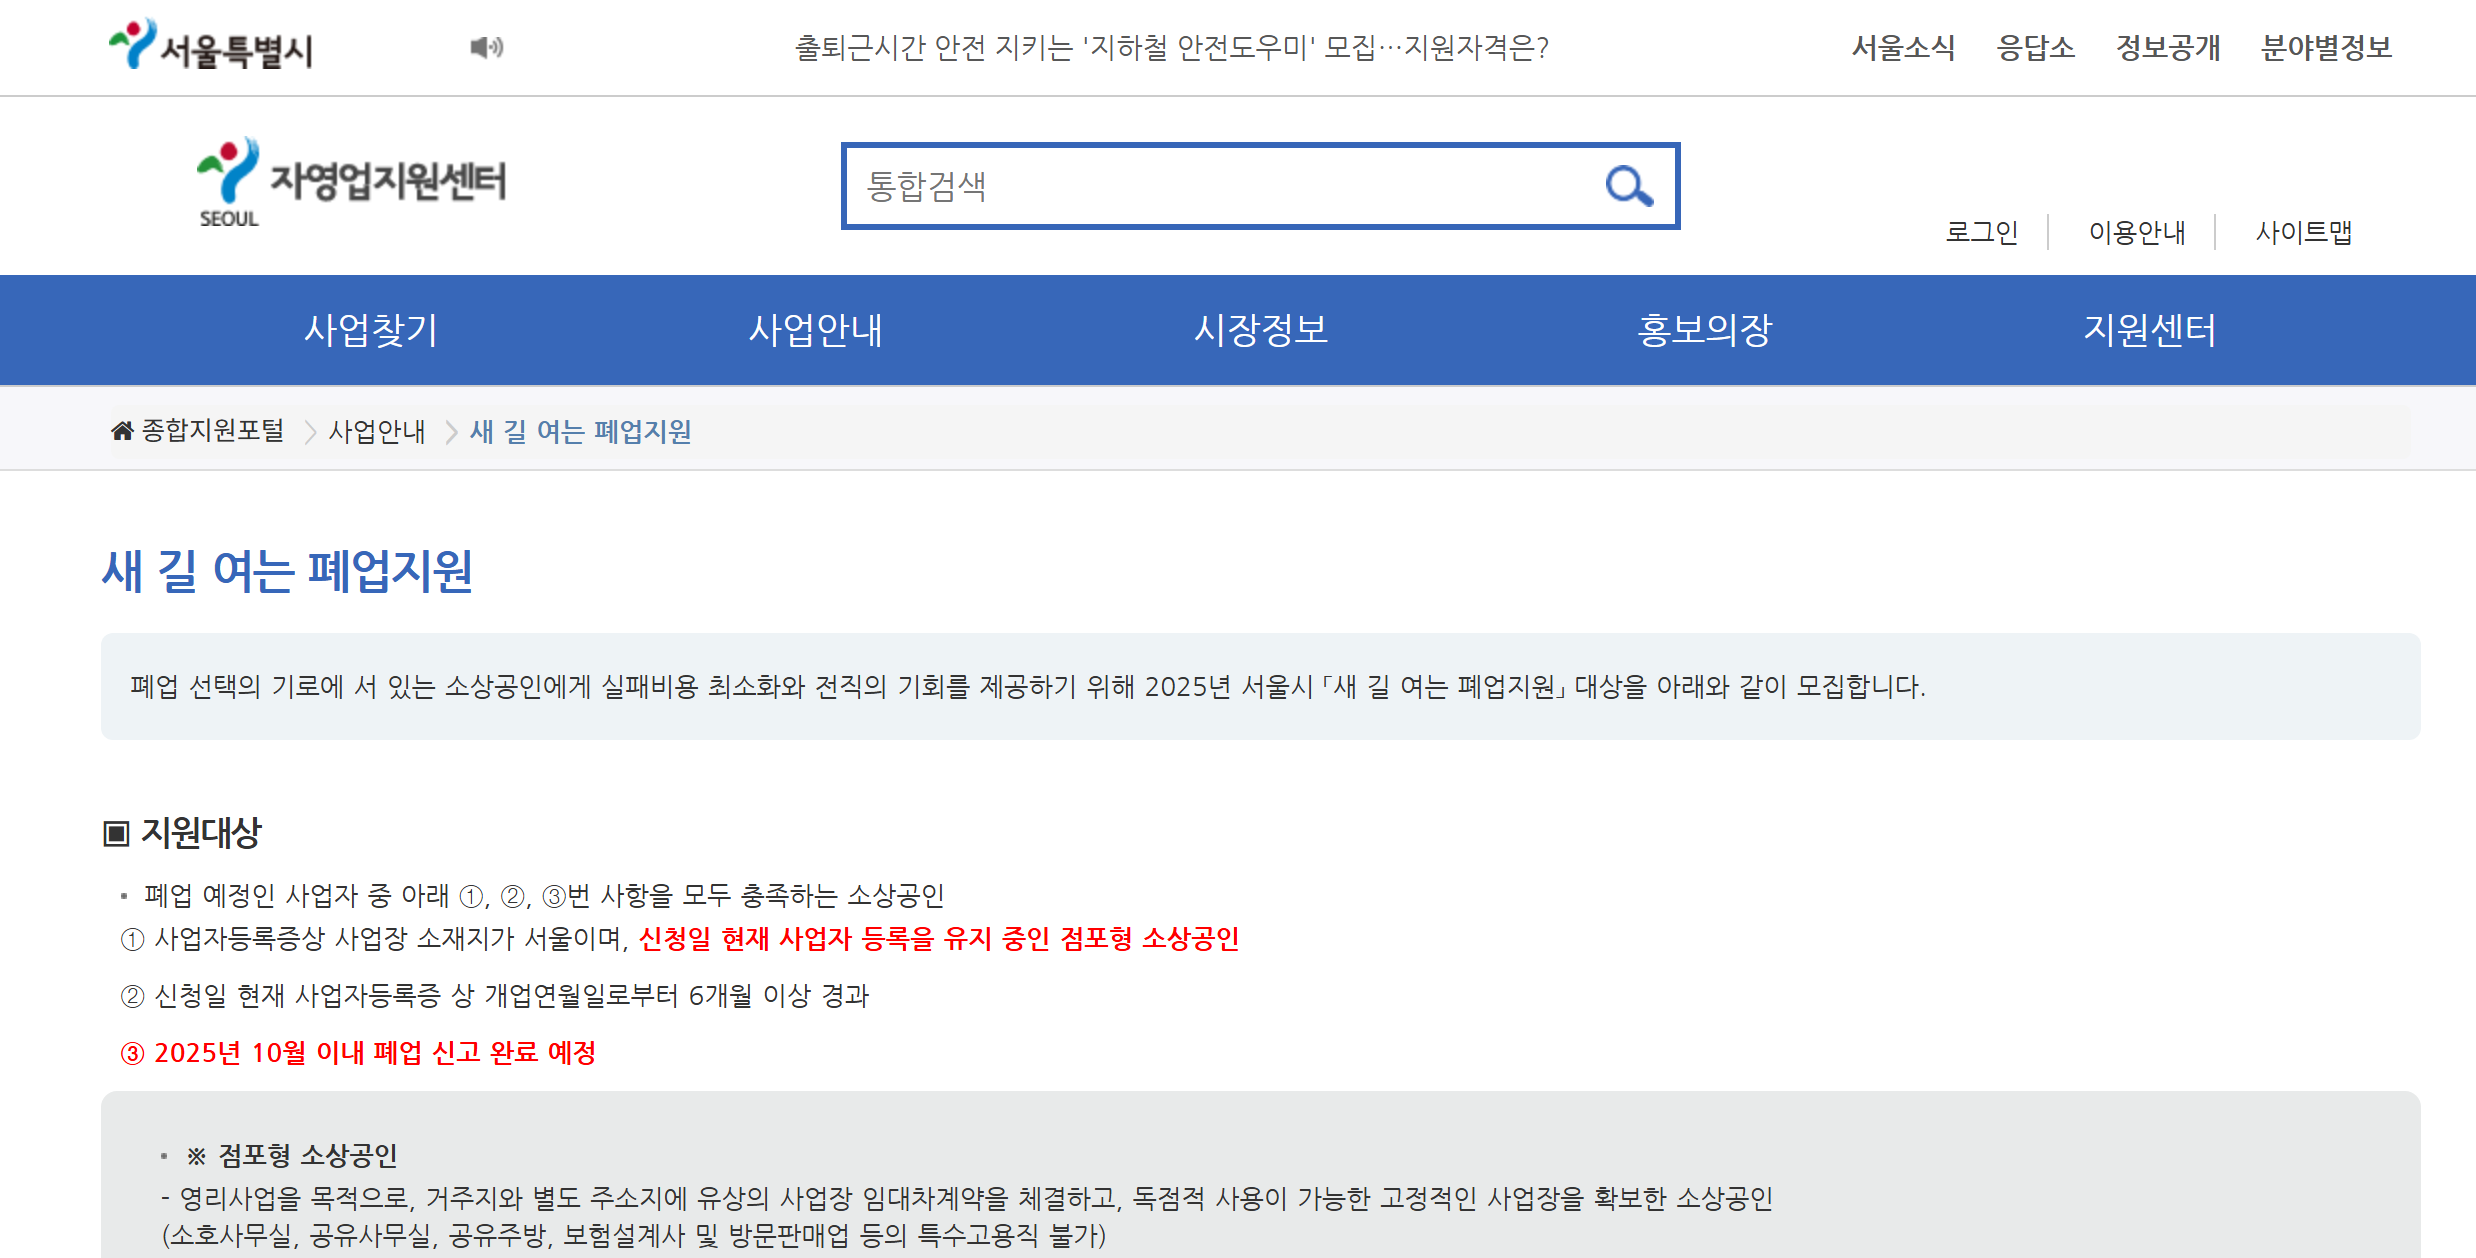The width and height of the screenshot is (2476, 1258).
Task: Click the 서울특별시 logo
Action: pyautogui.click(x=211, y=46)
